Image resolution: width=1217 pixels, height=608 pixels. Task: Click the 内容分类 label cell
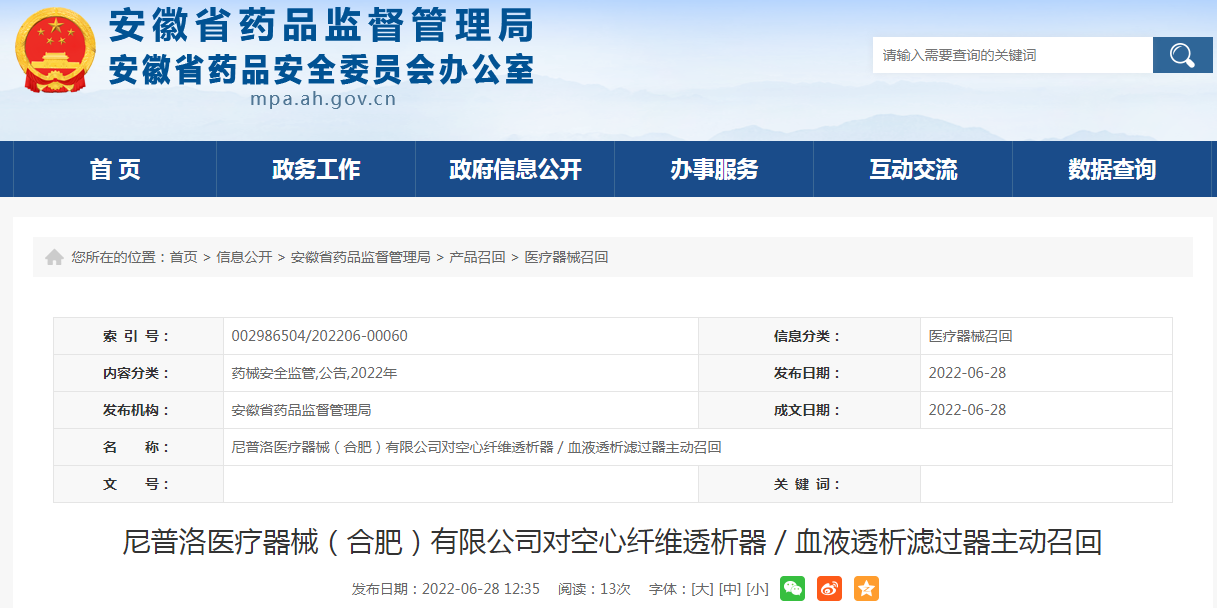(138, 373)
